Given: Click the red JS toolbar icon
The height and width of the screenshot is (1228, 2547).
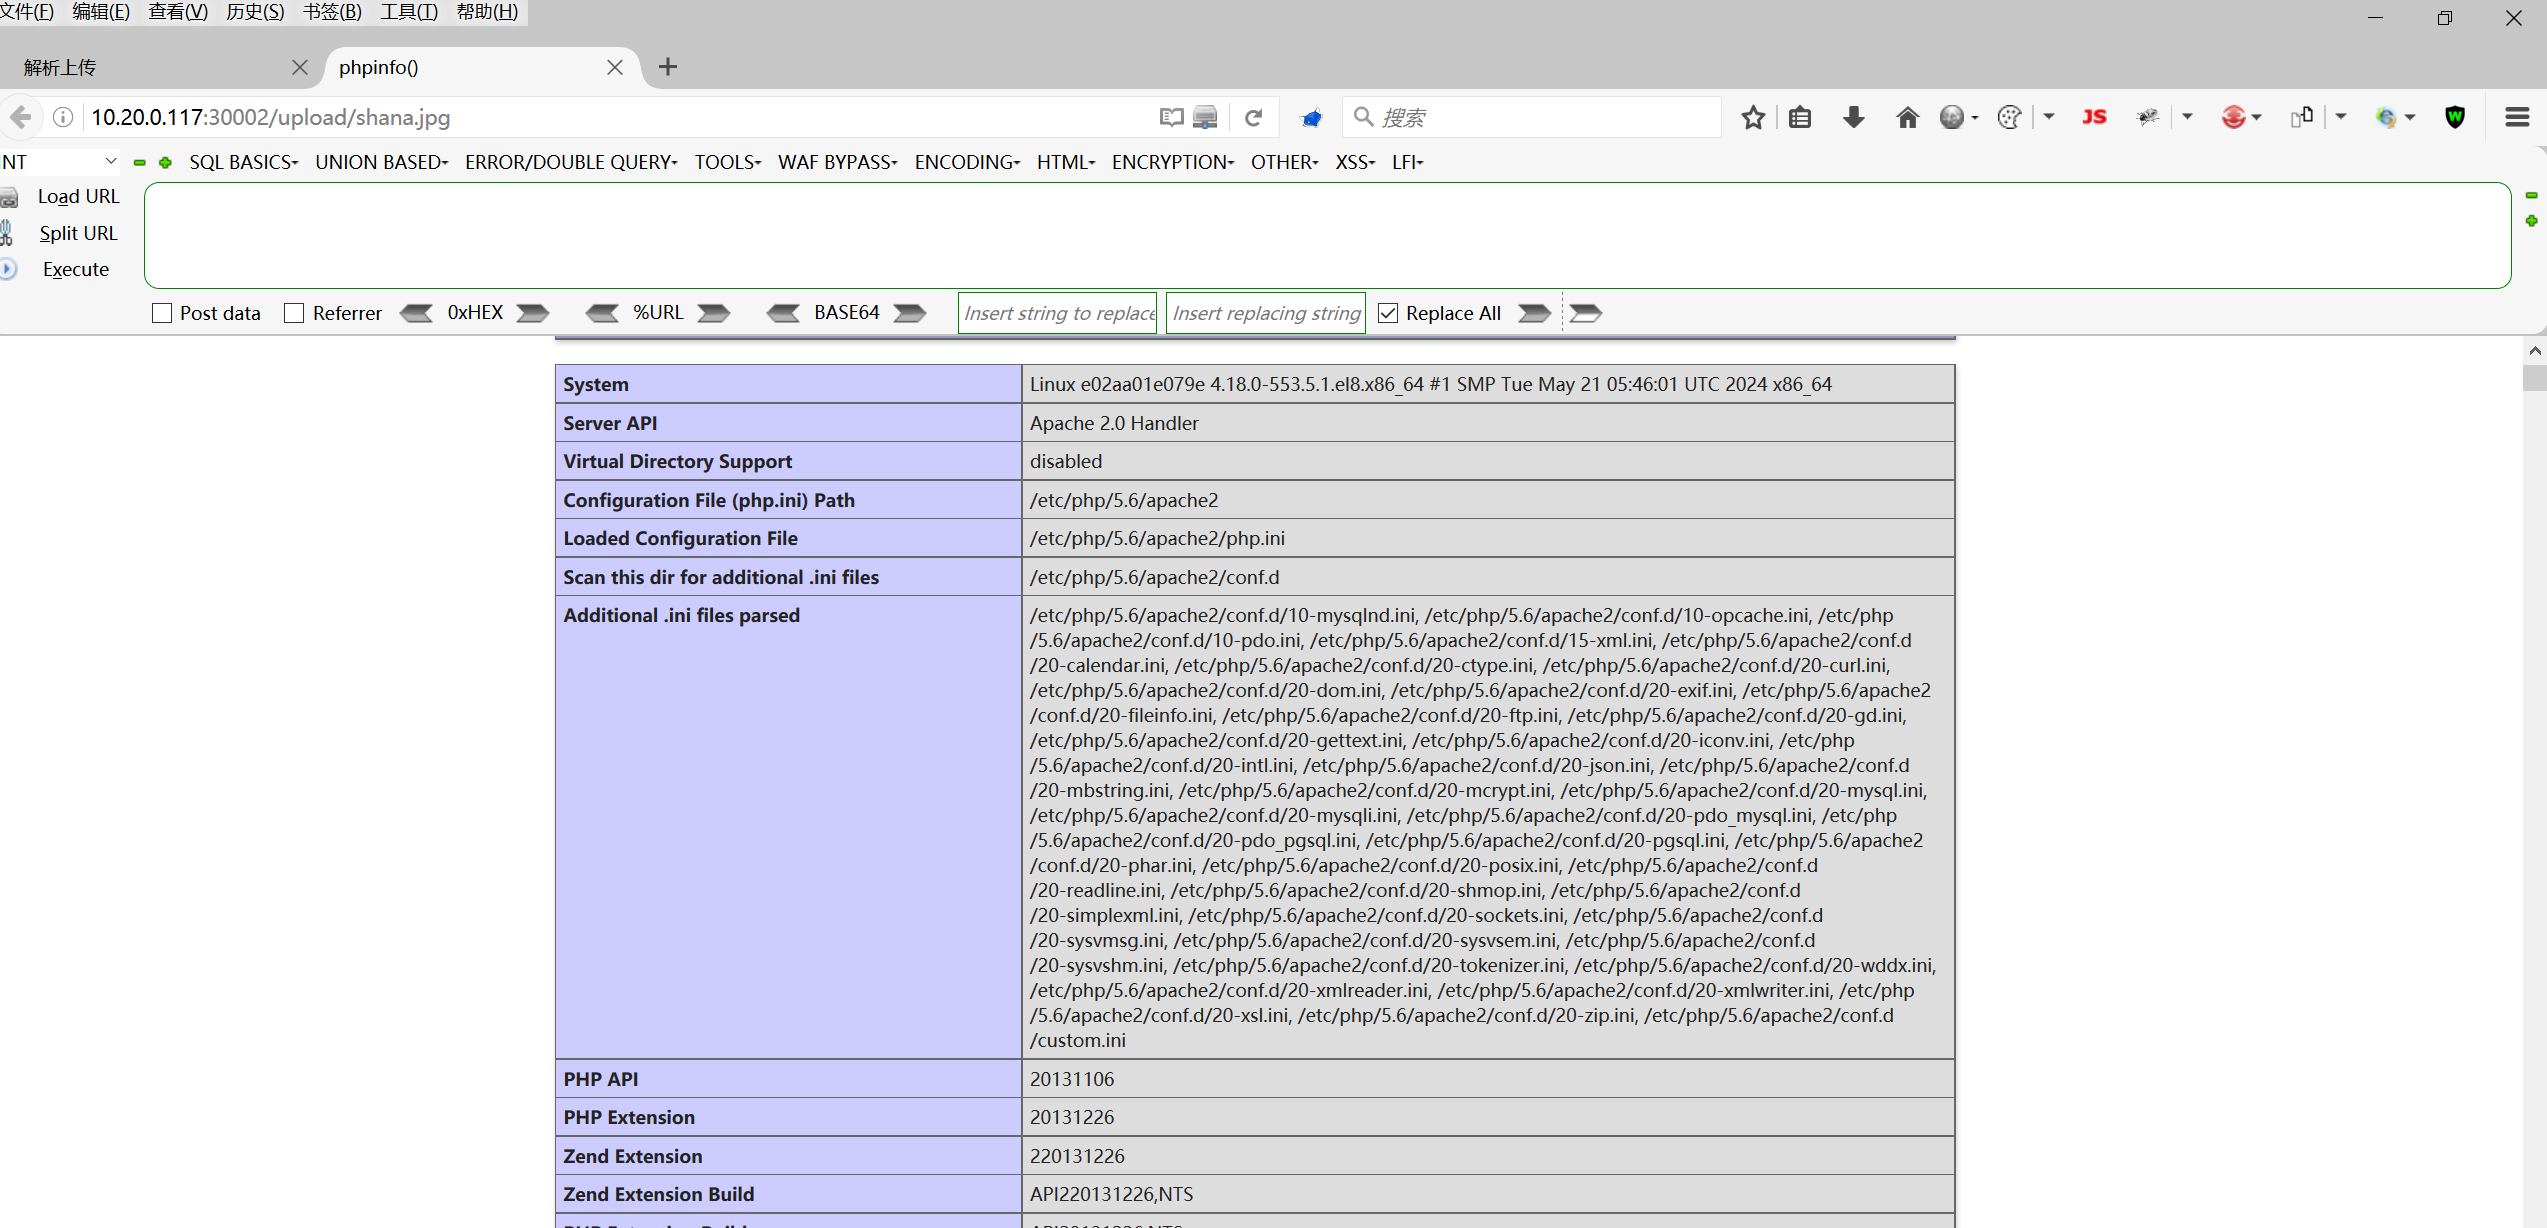Looking at the screenshot, I should coord(2093,118).
